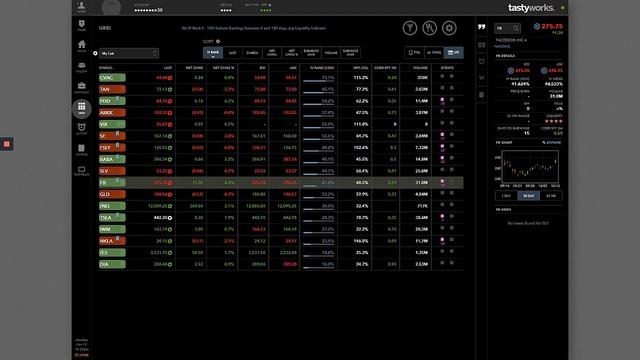
Task: Click the circle icon beside 275.75 price
Action: [x=537, y=27]
